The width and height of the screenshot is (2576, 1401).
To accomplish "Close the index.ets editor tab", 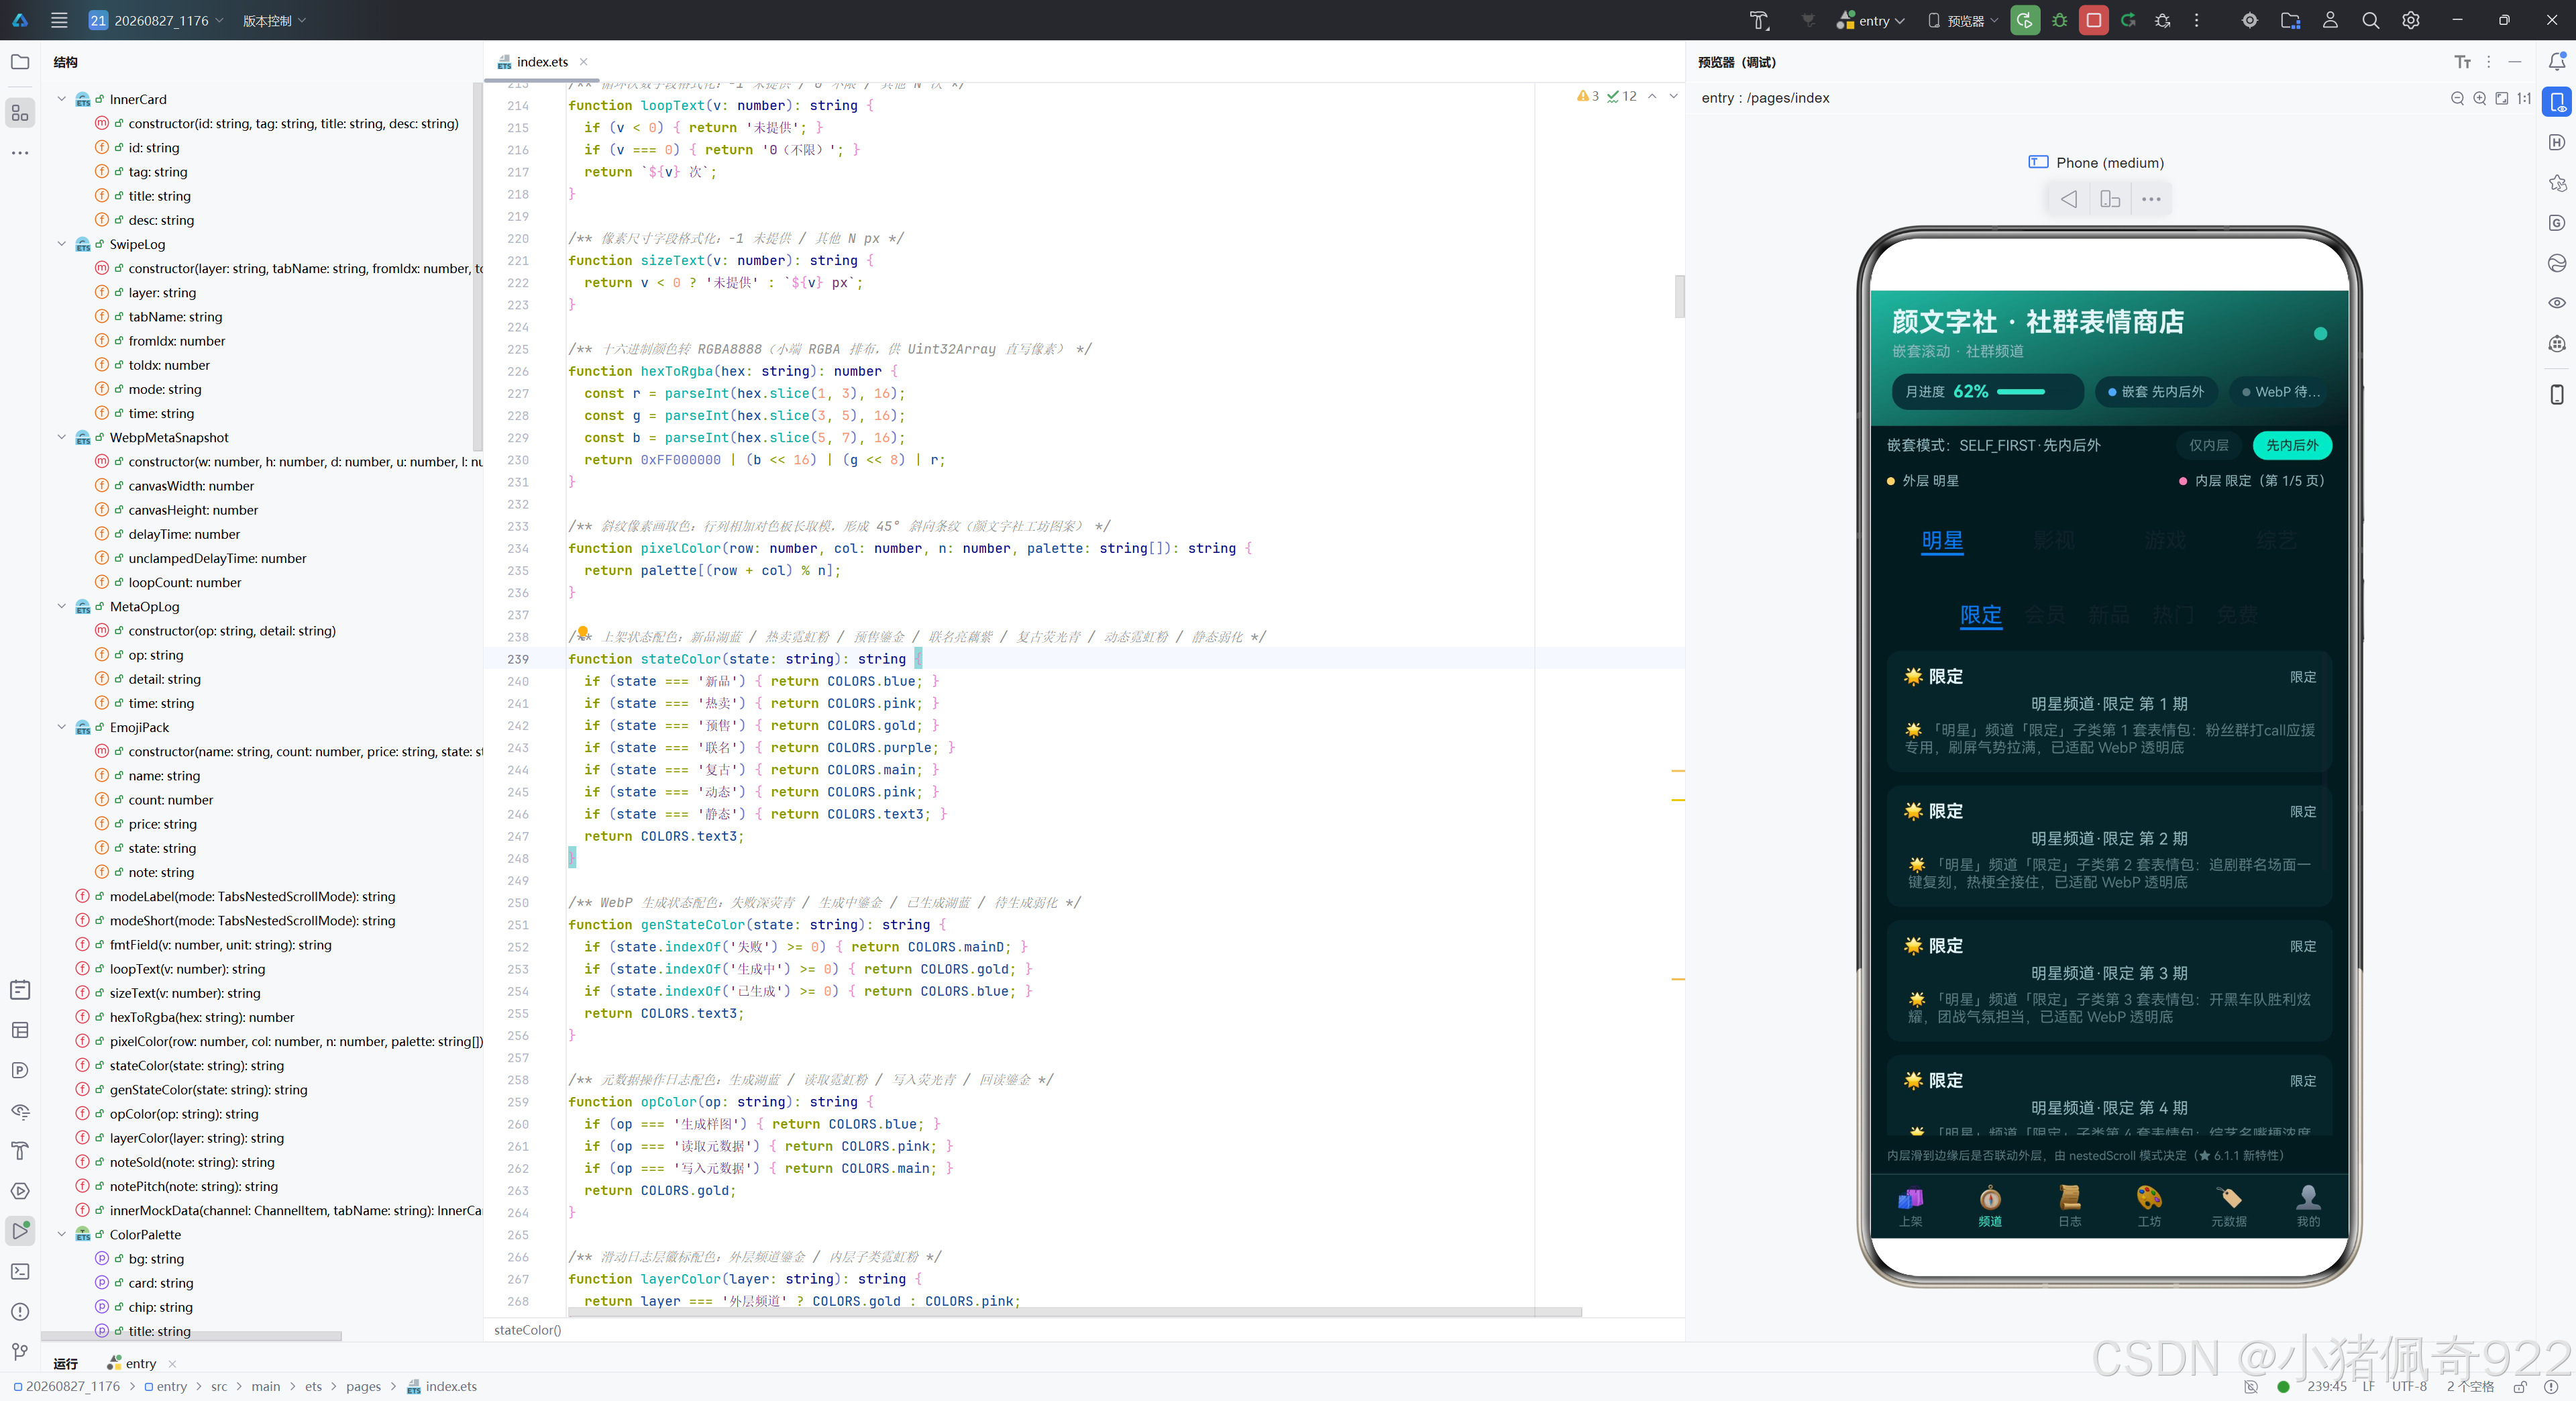I will tap(584, 62).
